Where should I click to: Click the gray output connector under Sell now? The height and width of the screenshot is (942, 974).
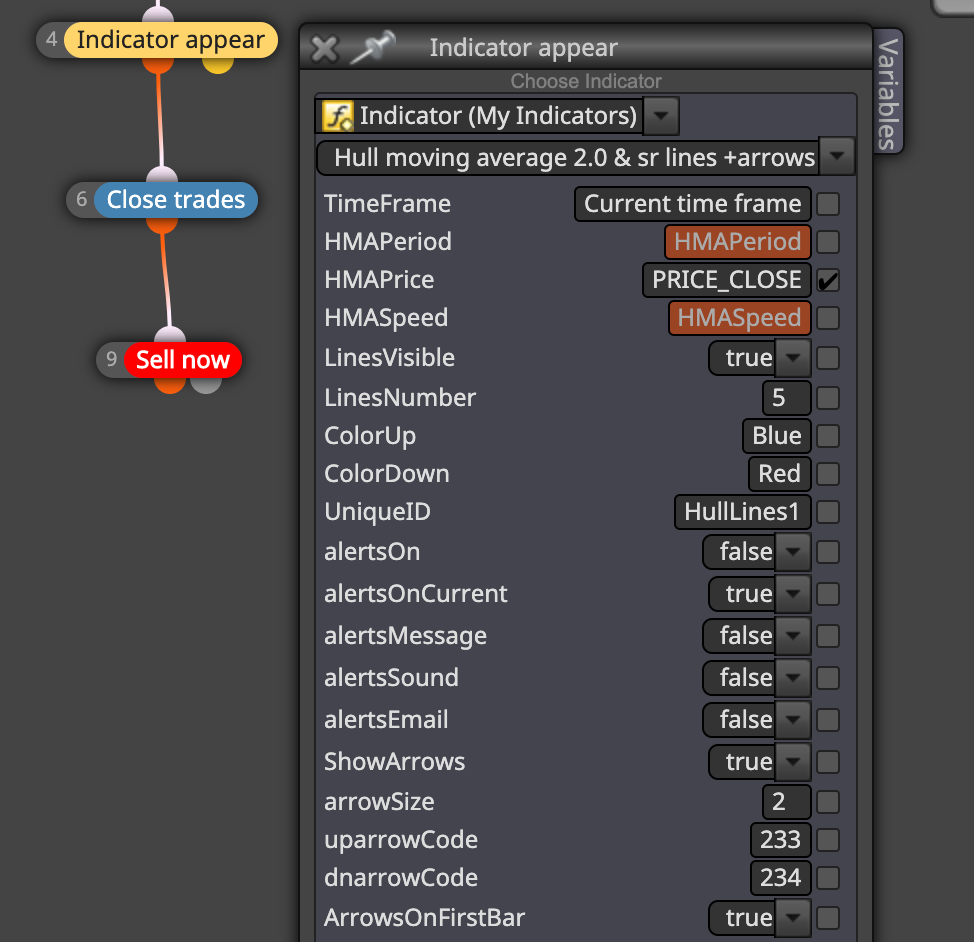click(x=206, y=385)
